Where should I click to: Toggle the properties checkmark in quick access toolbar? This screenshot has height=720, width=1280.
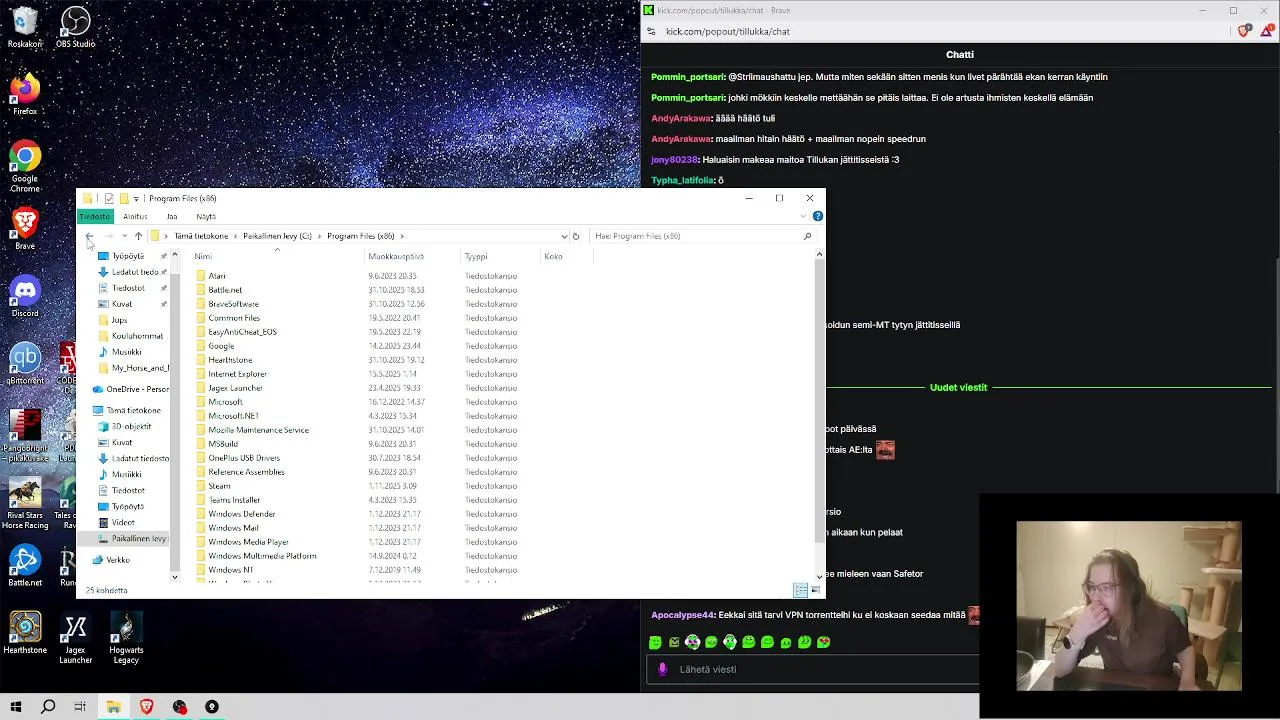pyautogui.click(x=109, y=198)
